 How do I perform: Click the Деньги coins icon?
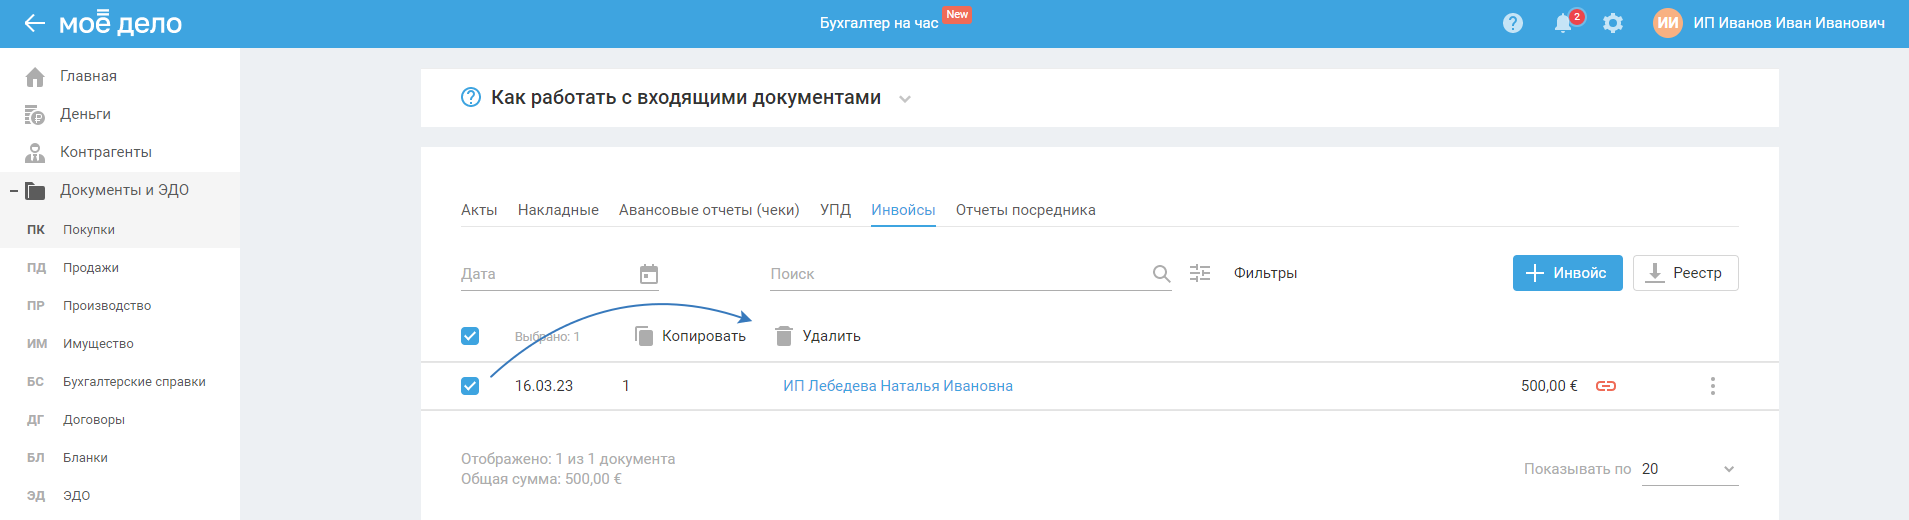[35, 115]
